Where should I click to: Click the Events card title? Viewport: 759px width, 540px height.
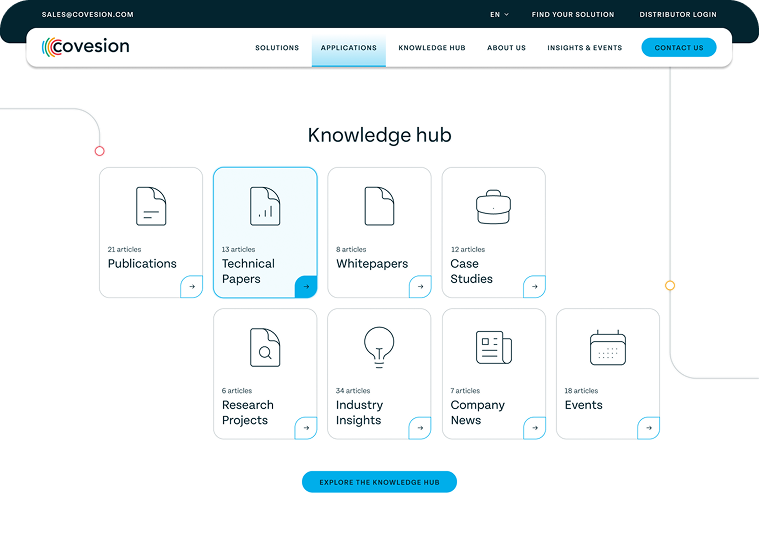[x=583, y=405]
